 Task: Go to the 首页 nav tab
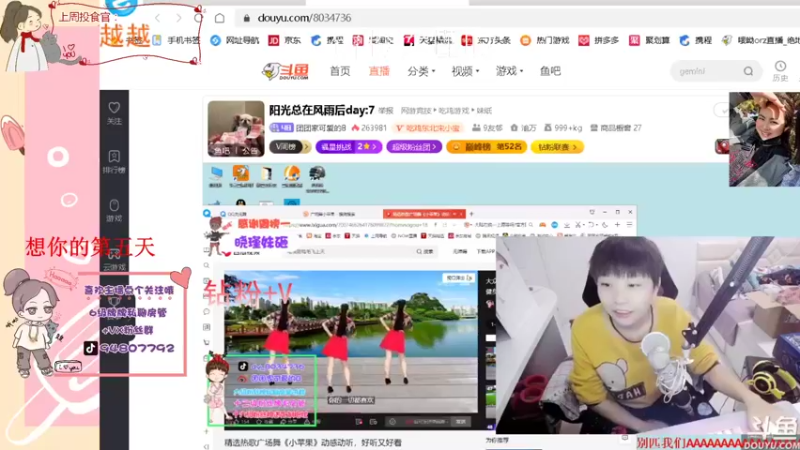tap(340, 71)
